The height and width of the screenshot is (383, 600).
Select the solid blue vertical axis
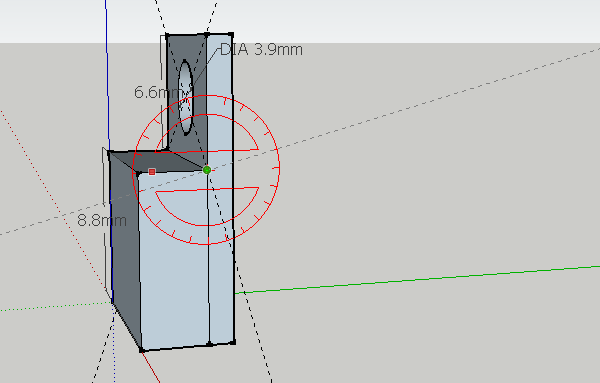(108, 77)
